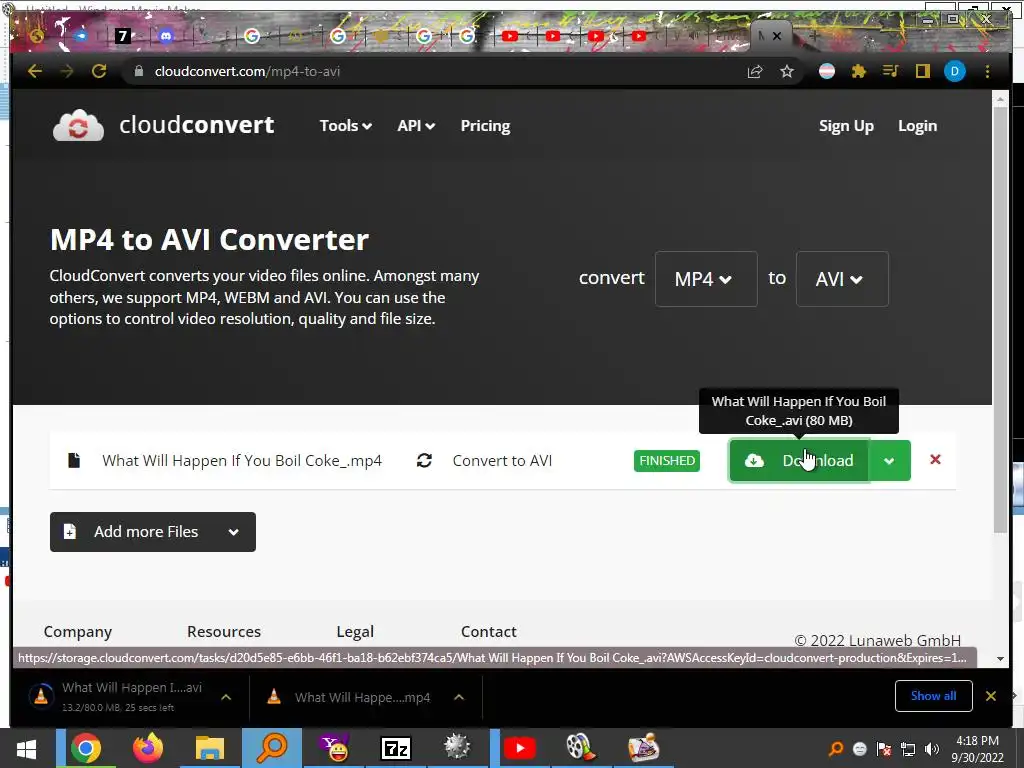Switch to the Discord browser tab
This screenshot has width=1024, height=768.
(x=165, y=36)
